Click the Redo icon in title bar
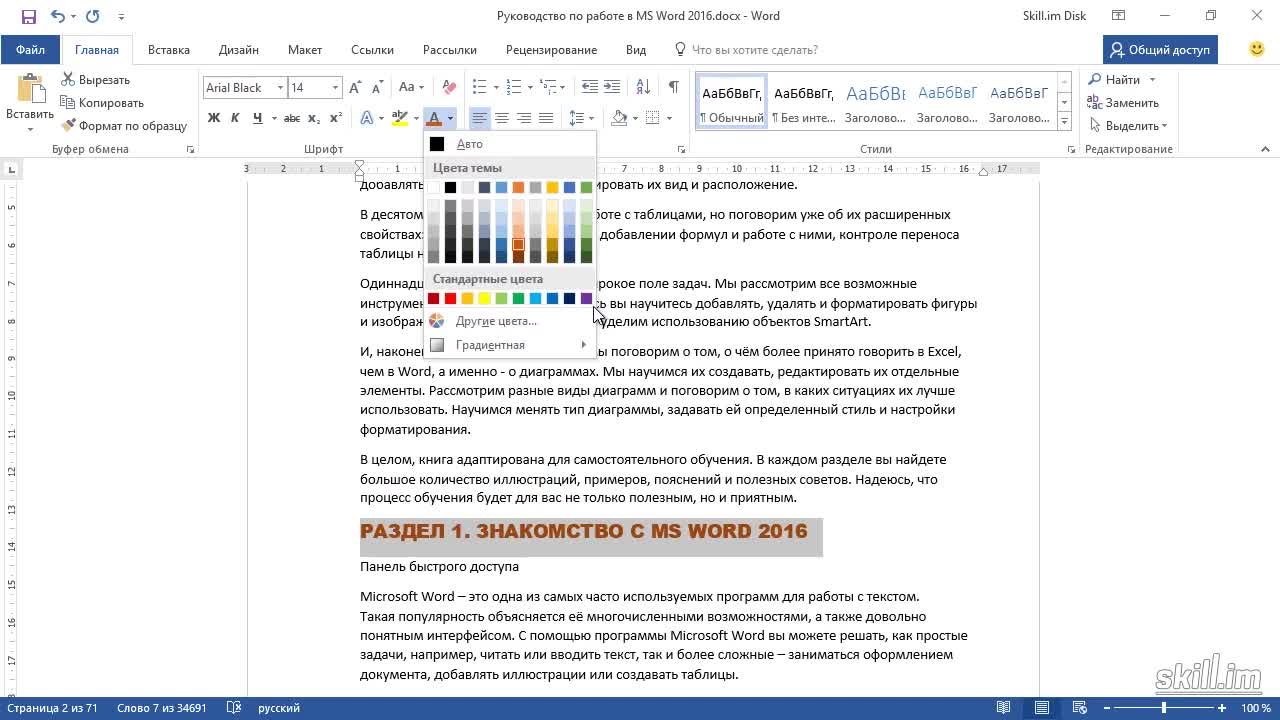The height and width of the screenshot is (720, 1280). coord(93,16)
